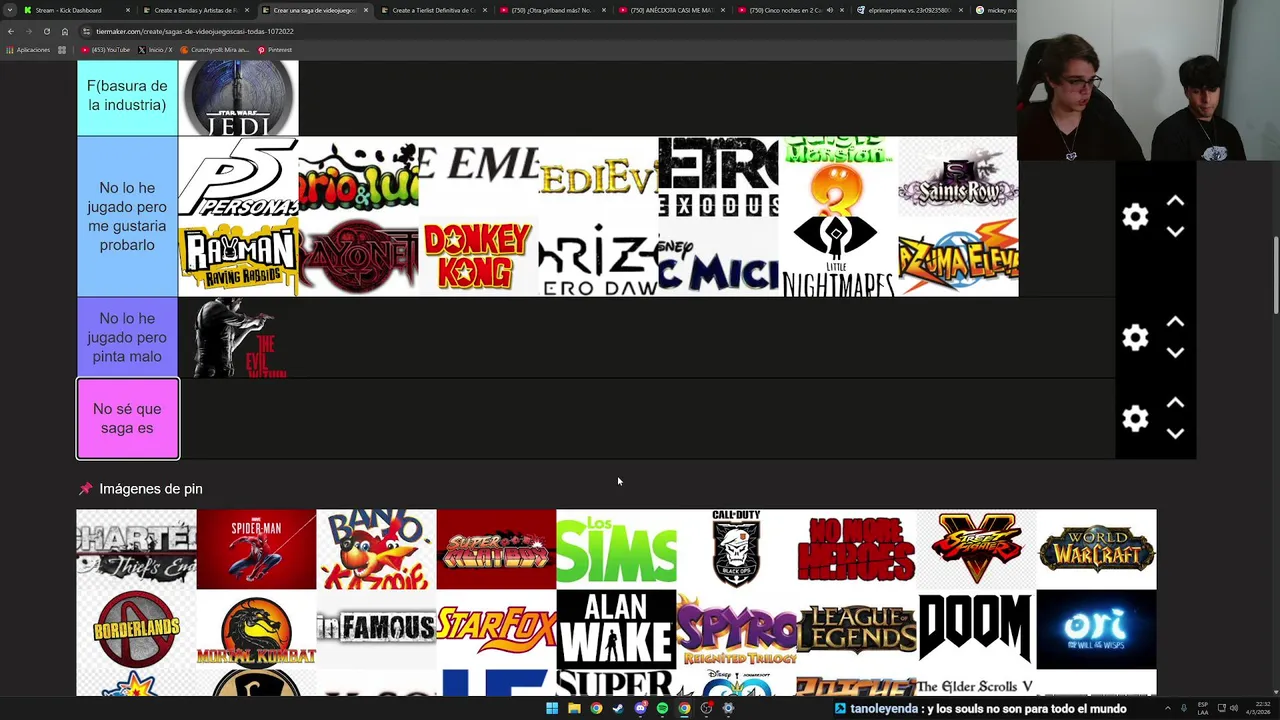Move 'pinta malo' row up with arrow
The width and height of the screenshot is (1280, 720).
point(1175,323)
